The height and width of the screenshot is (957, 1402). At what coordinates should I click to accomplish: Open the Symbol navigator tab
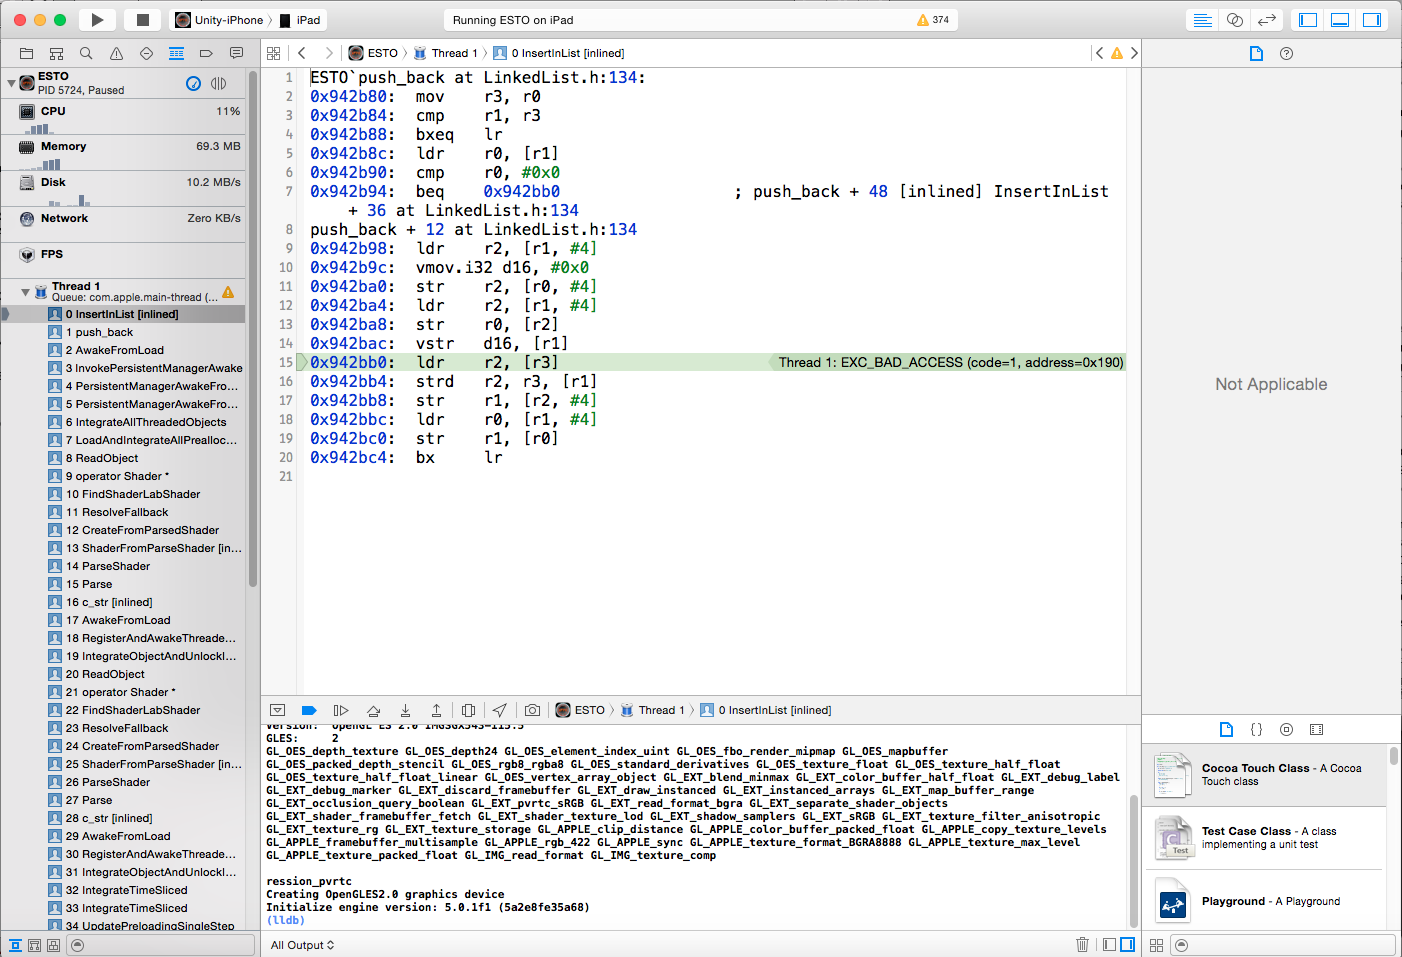(56, 53)
